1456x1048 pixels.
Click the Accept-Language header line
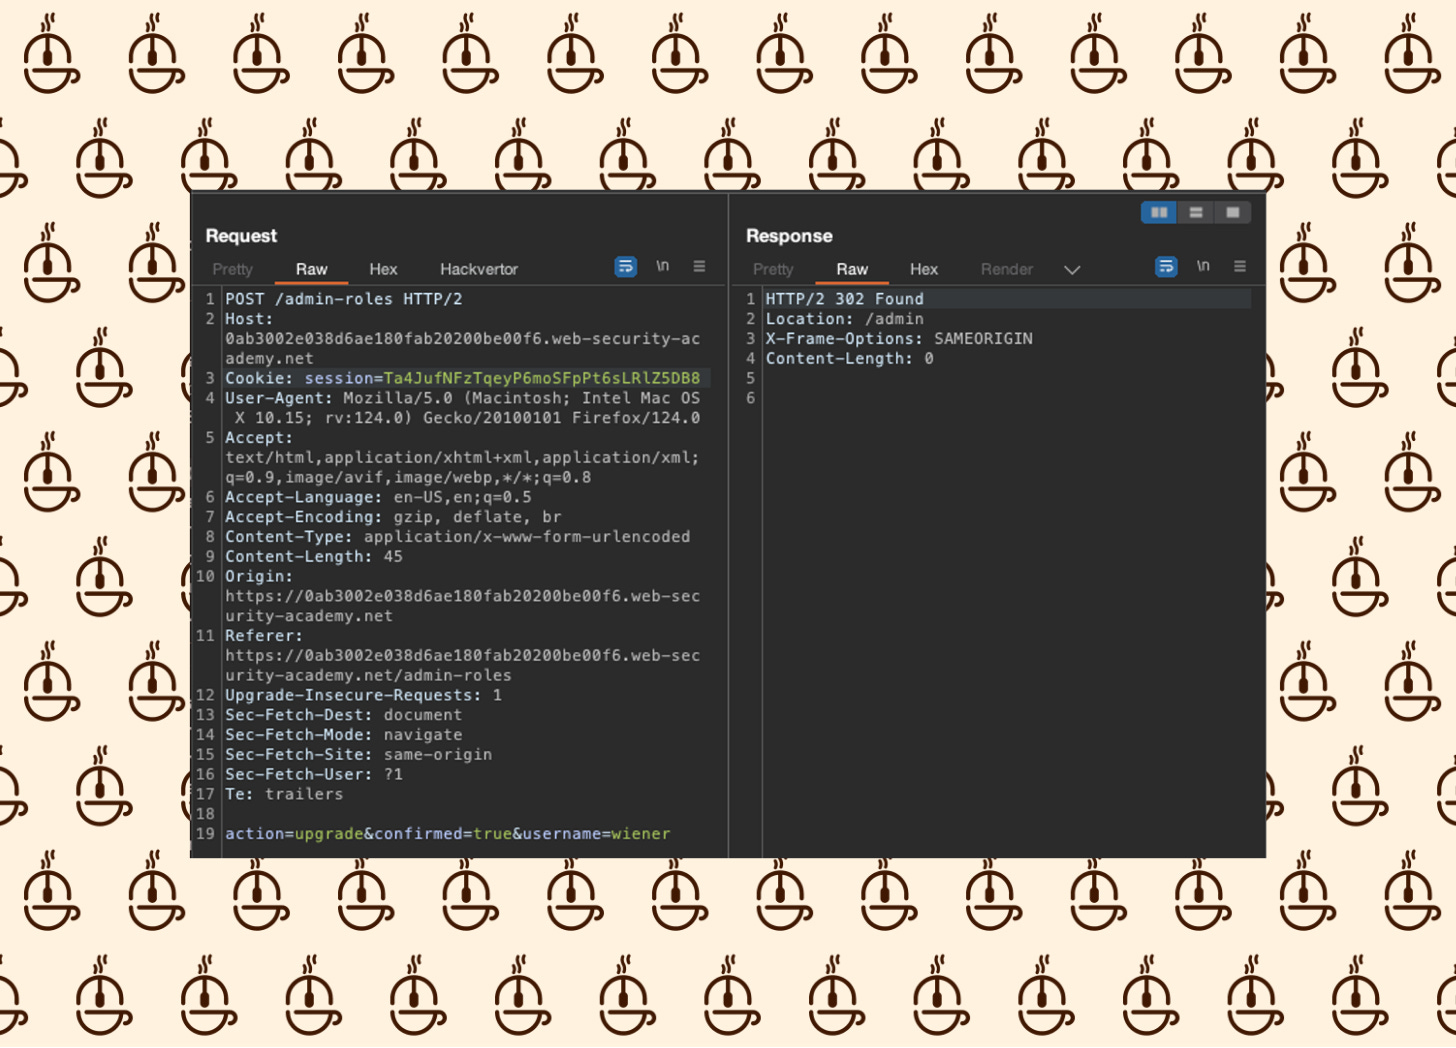click(x=378, y=497)
